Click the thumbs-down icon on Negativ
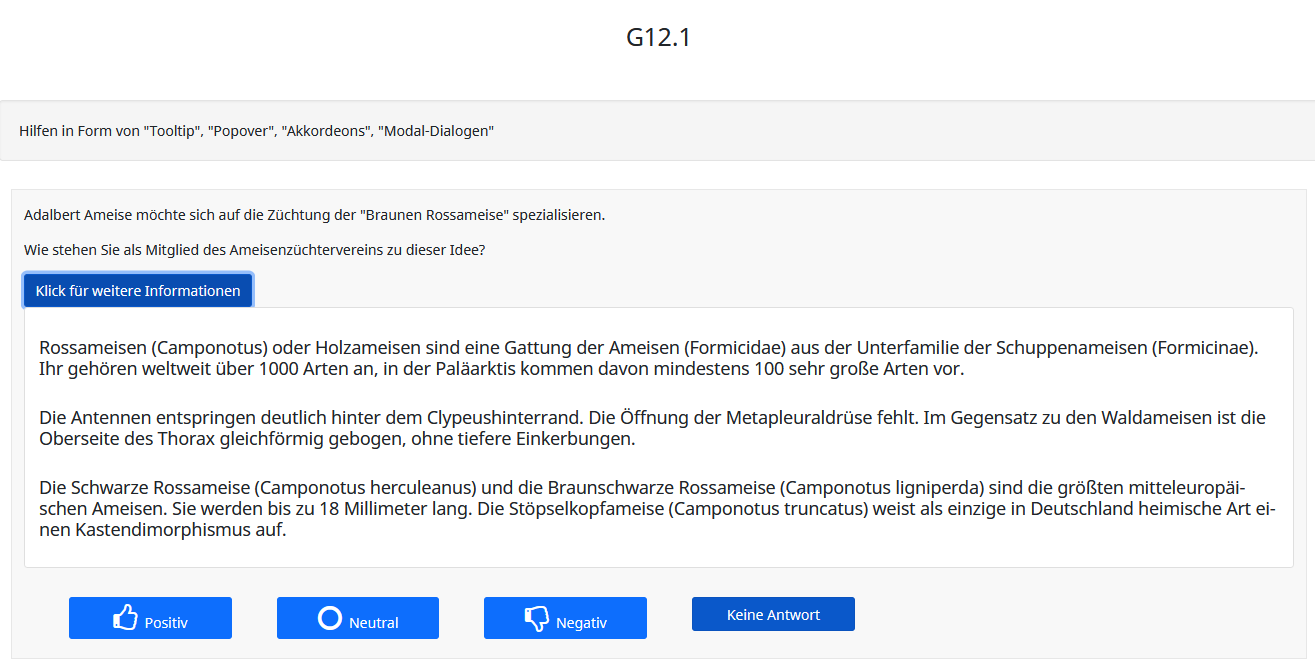This screenshot has width=1315, height=671. coord(537,619)
